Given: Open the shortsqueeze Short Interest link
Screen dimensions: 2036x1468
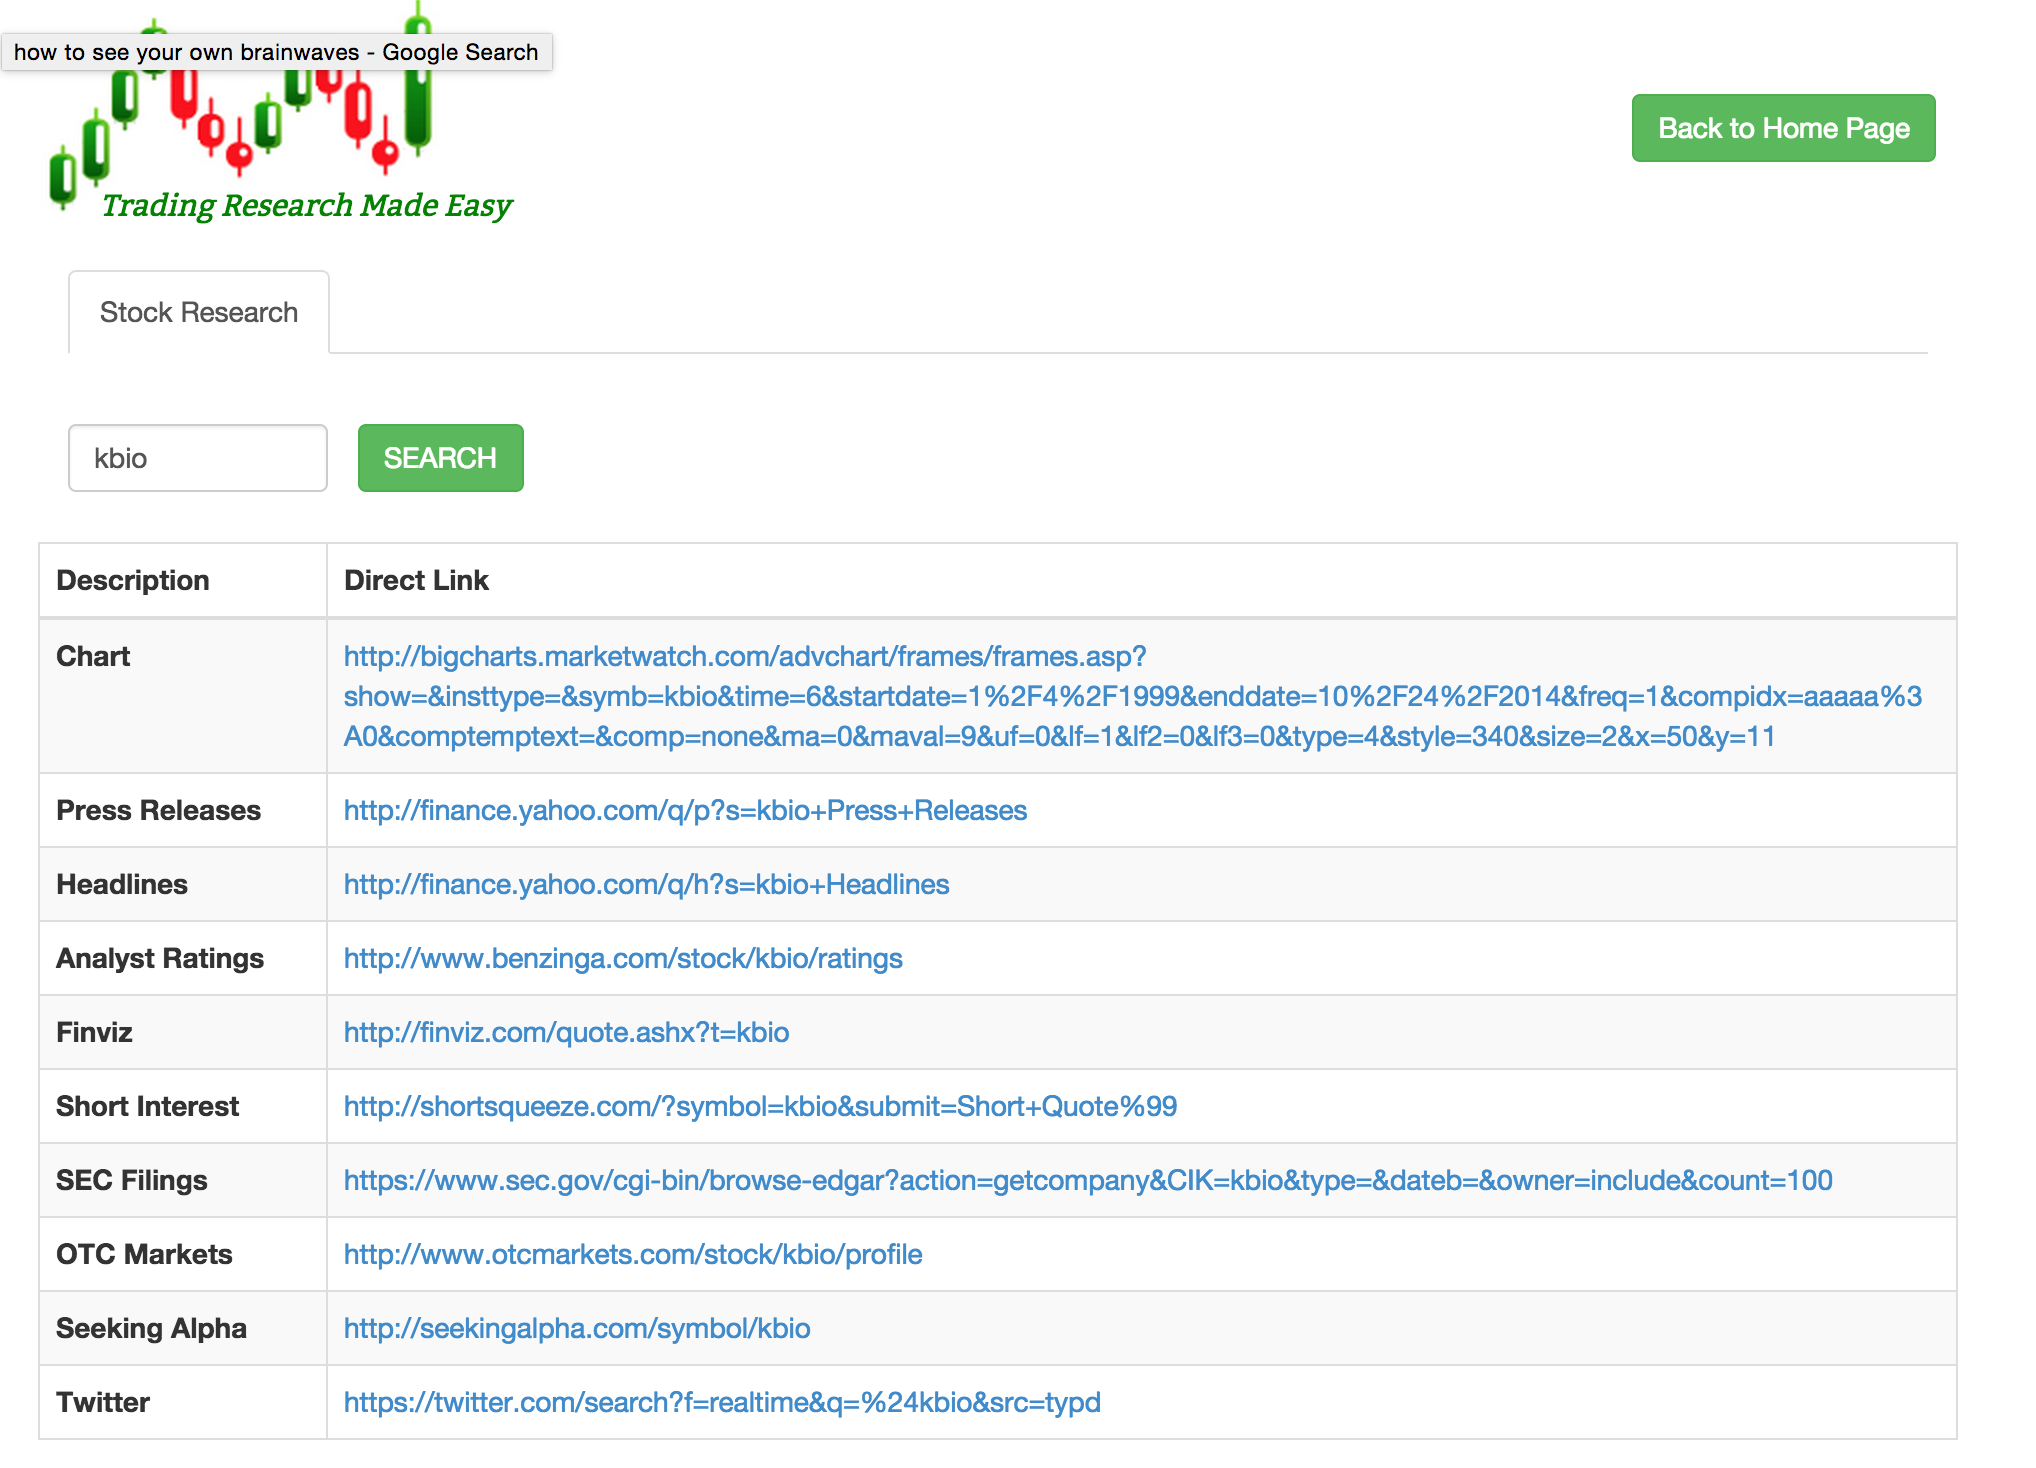Looking at the screenshot, I should pos(760,1106).
